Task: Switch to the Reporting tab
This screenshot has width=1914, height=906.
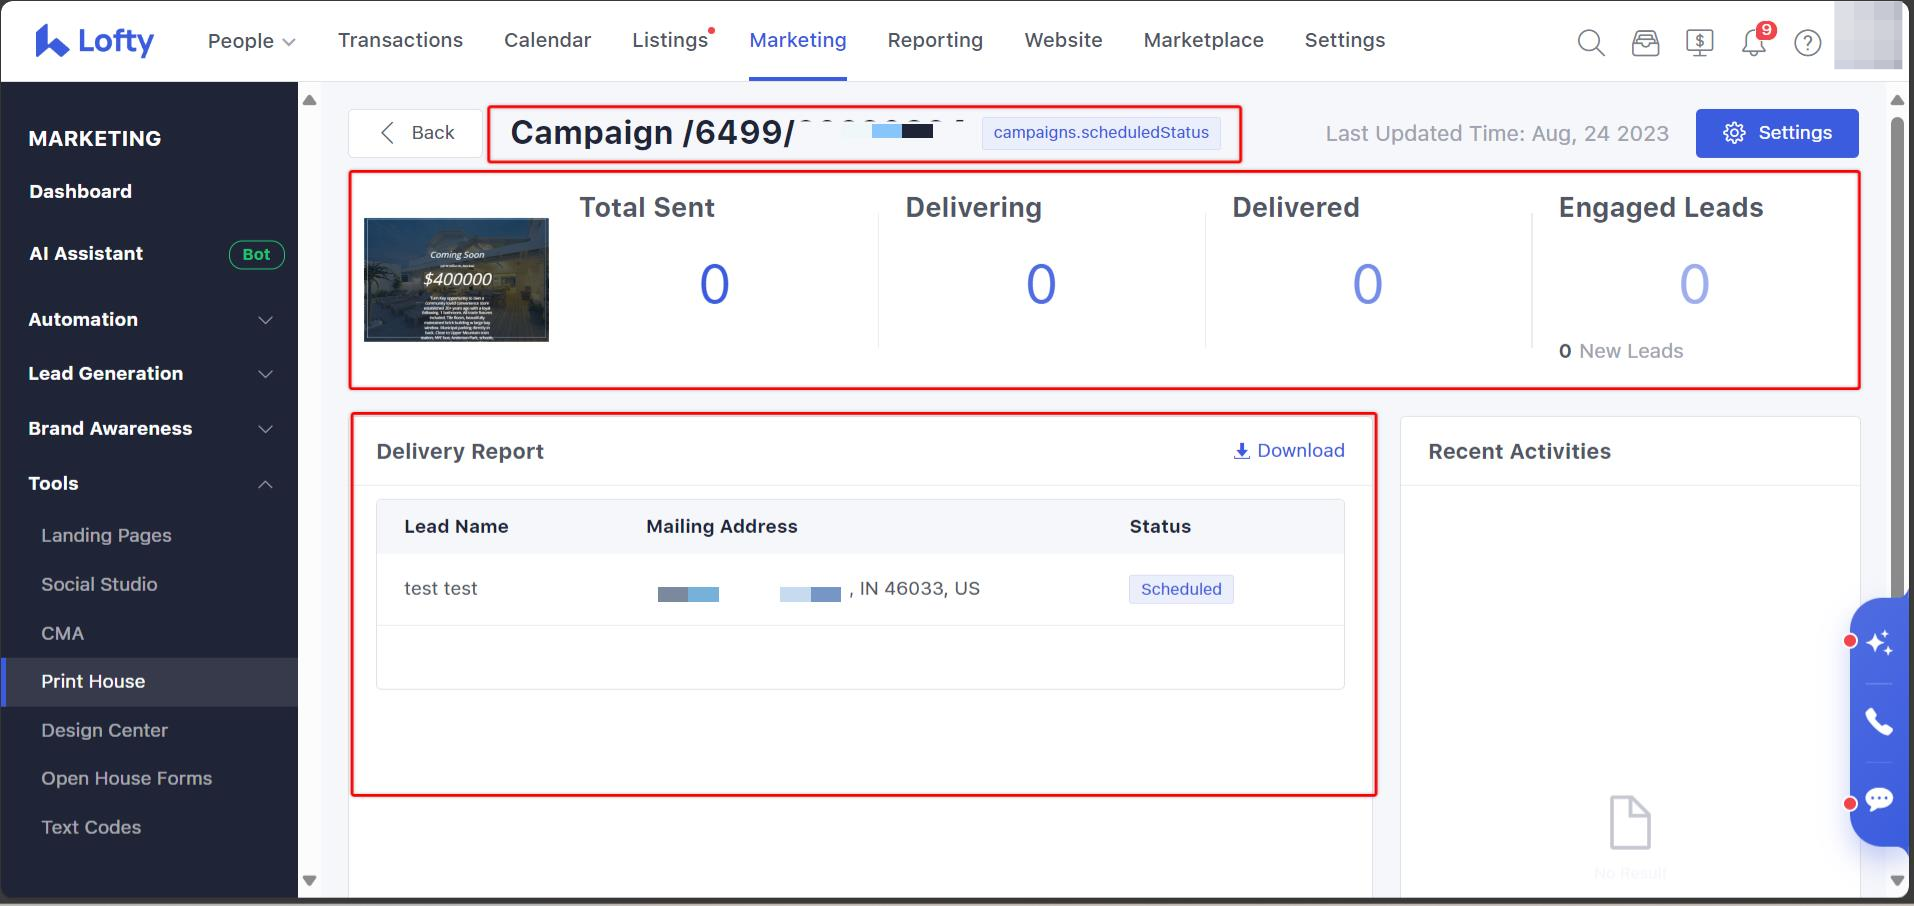Action: point(935,40)
